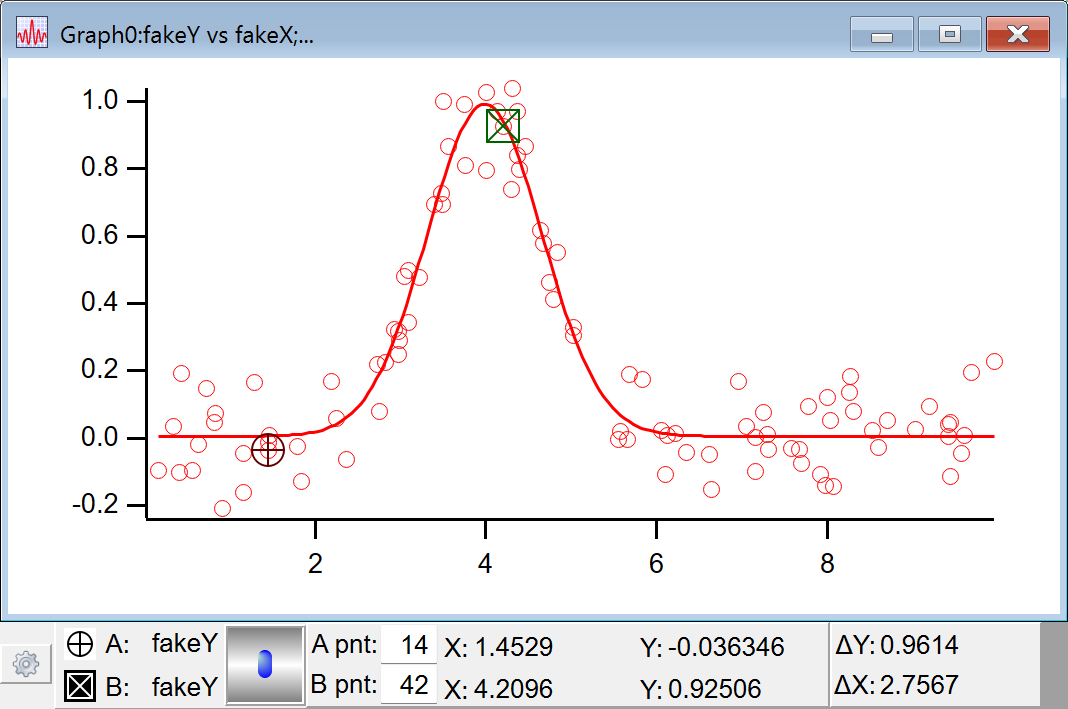Click the Igor graph icon in title bar
The height and width of the screenshot is (709, 1068).
[x=32, y=35]
